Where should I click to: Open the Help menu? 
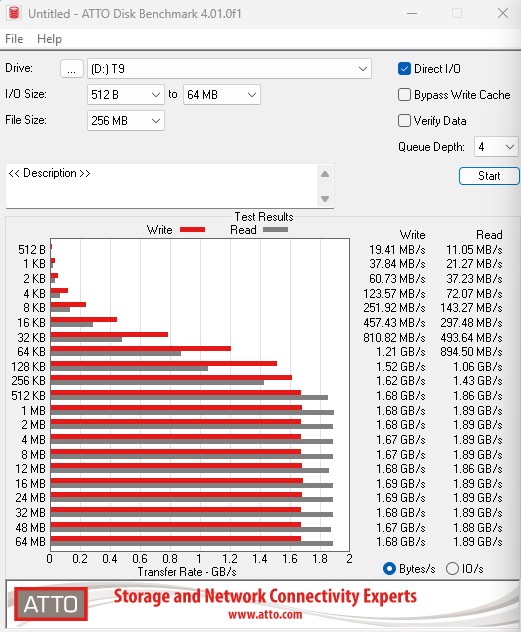pos(49,39)
